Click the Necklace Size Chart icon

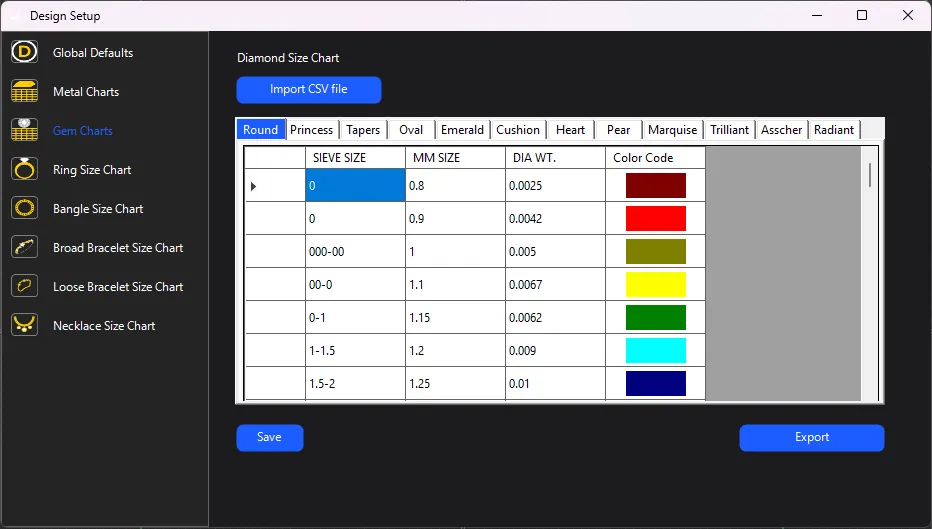click(x=25, y=325)
